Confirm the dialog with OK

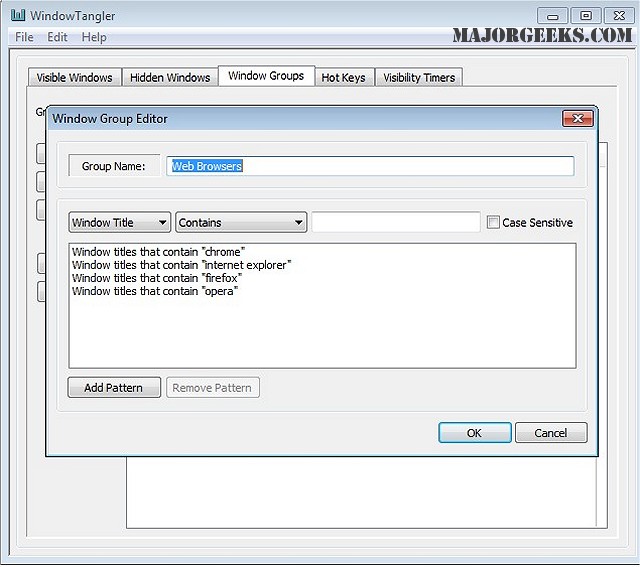[x=475, y=432]
